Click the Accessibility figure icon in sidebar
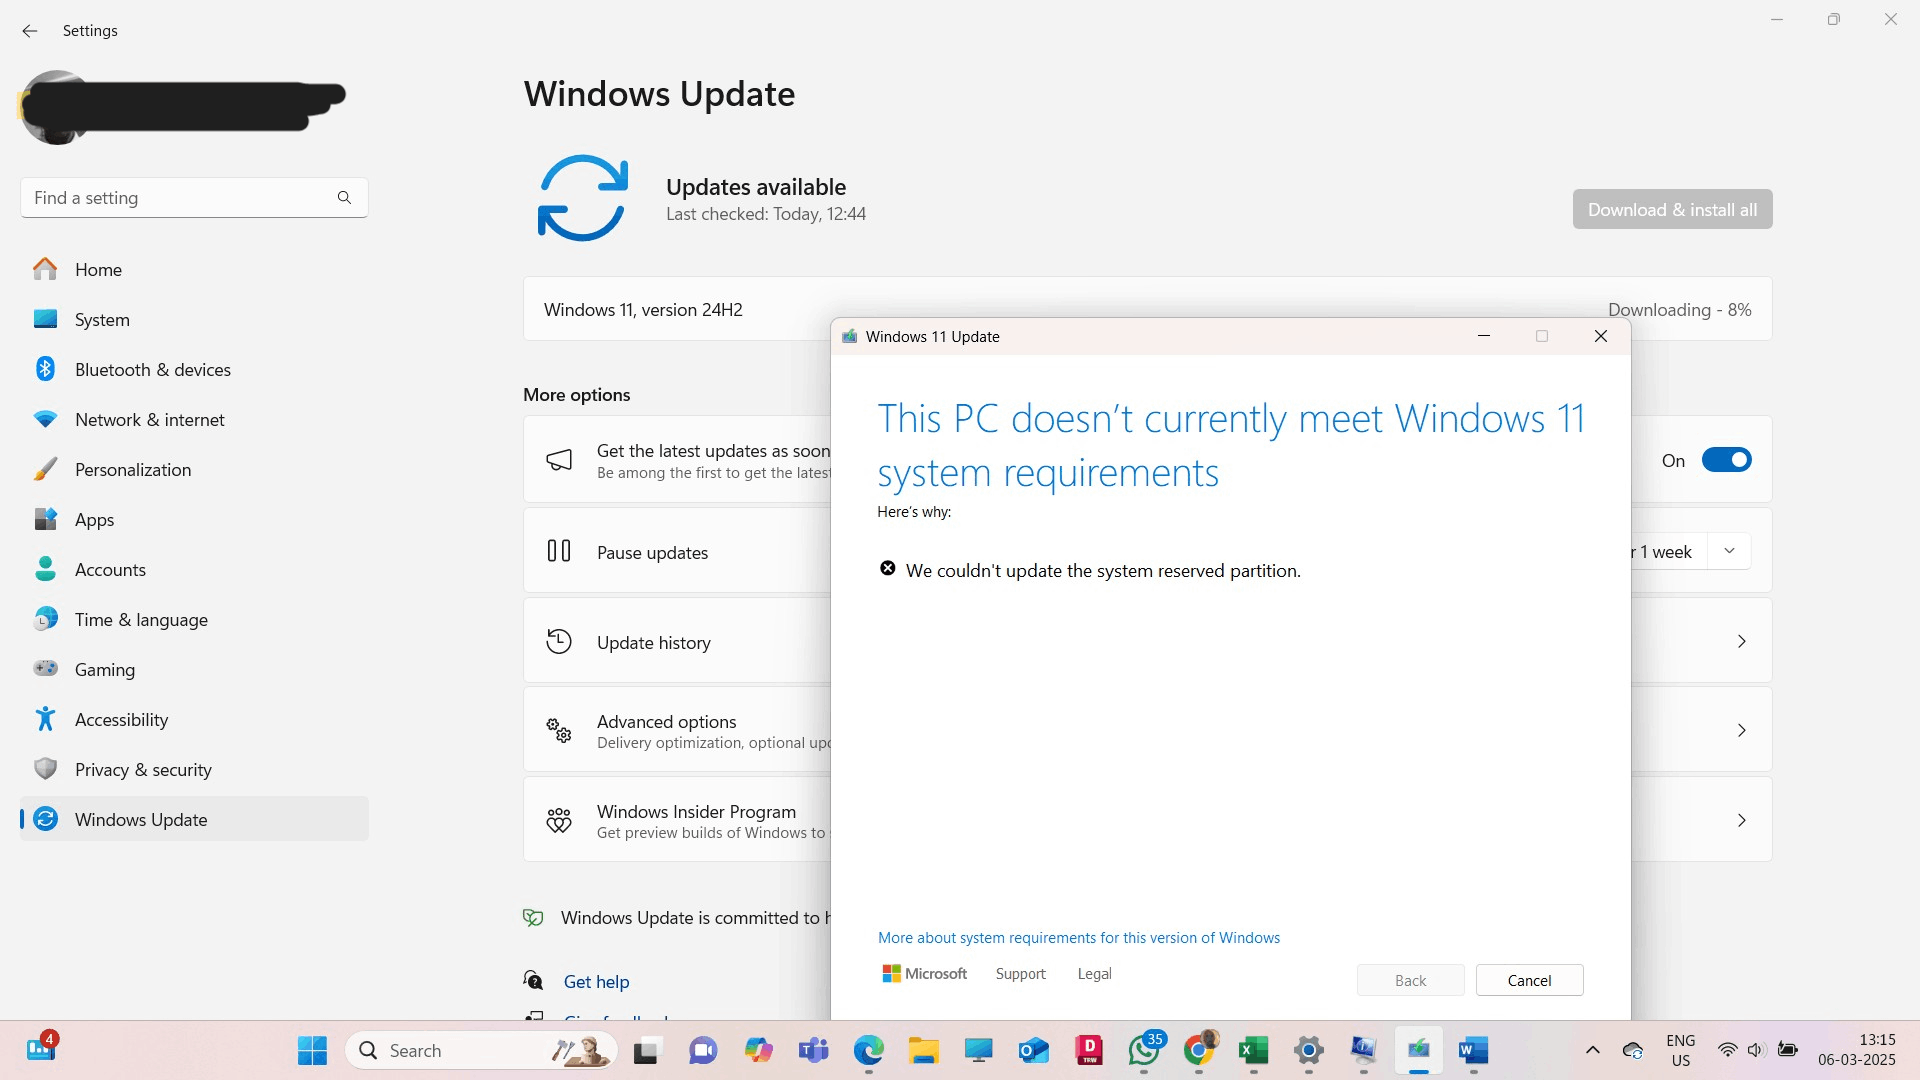1920x1080 pixels. [x=46, y=719]
